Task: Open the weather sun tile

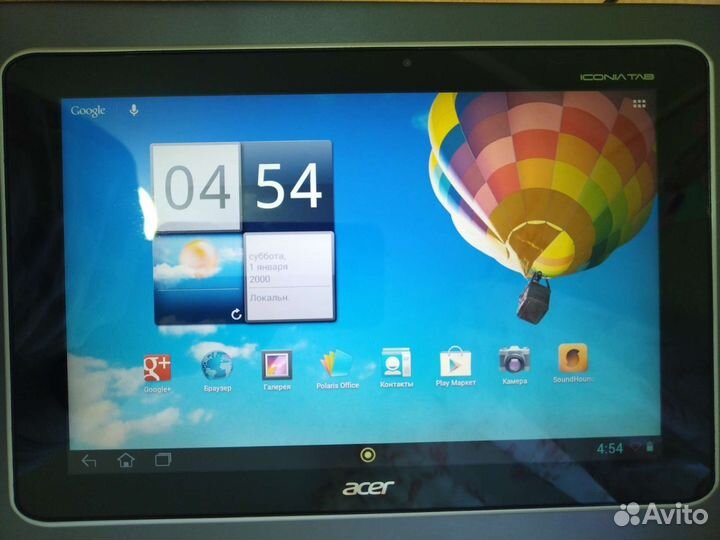Action: point(198,278)
